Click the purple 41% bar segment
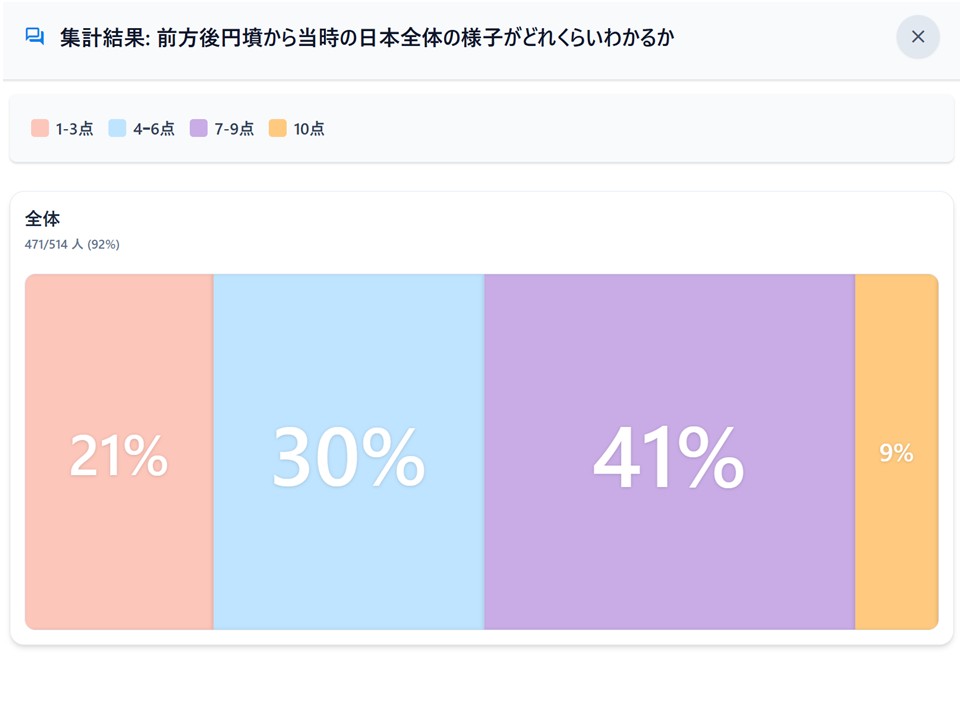 669,452
